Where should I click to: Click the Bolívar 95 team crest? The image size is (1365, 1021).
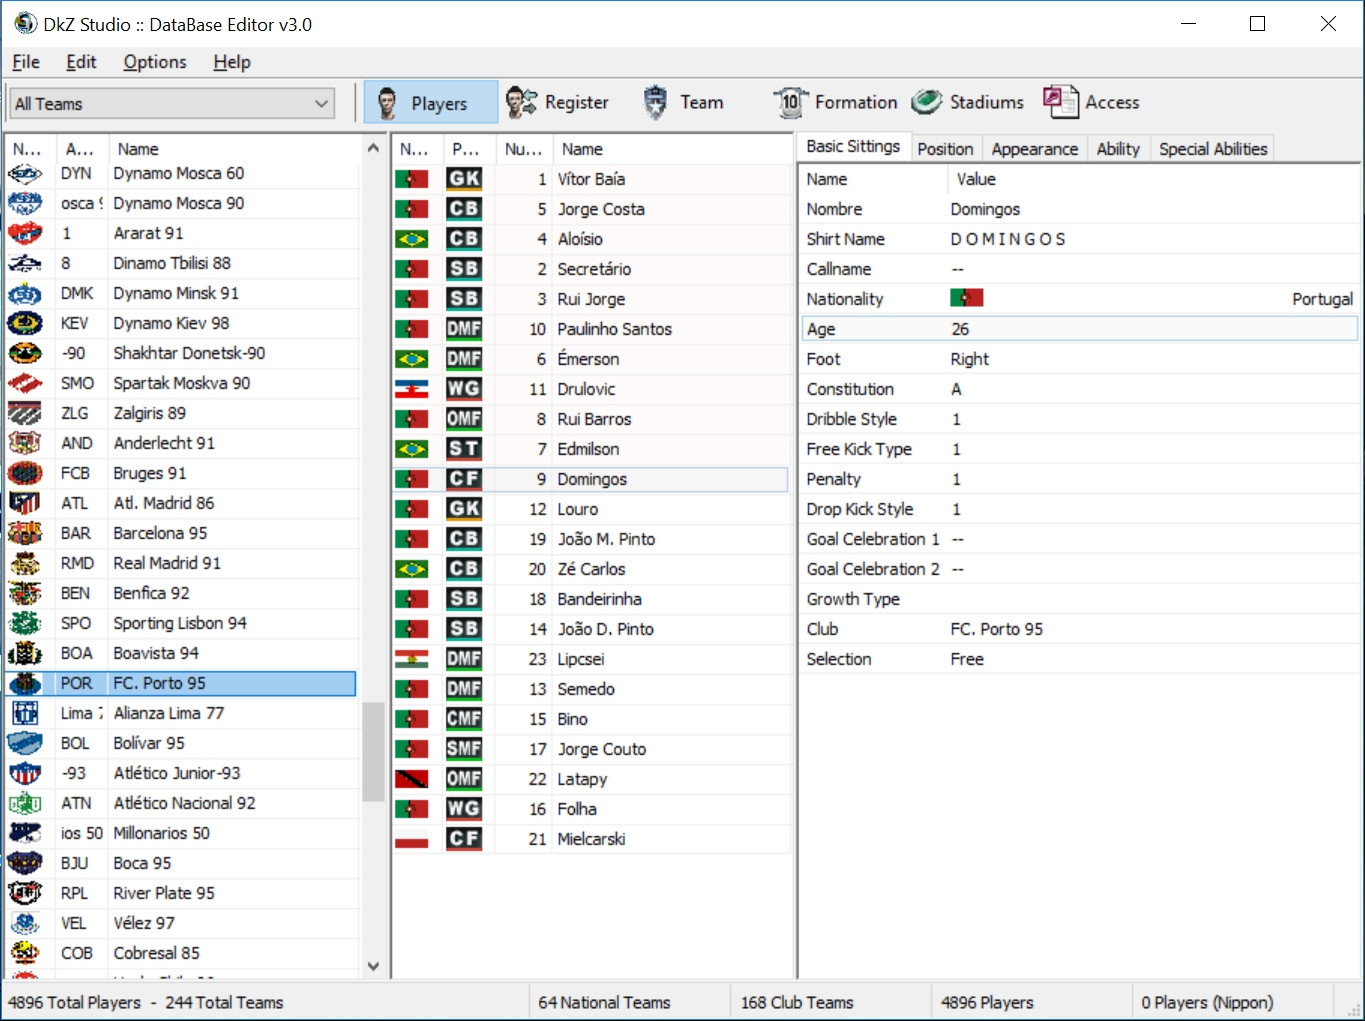(x=25, y=743)
